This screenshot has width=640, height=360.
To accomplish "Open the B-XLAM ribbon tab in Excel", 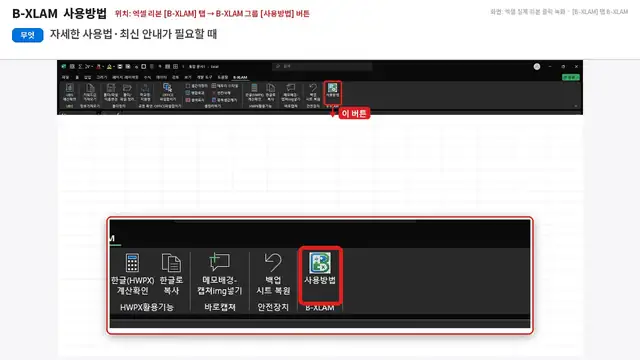I will tap(240, 77).
